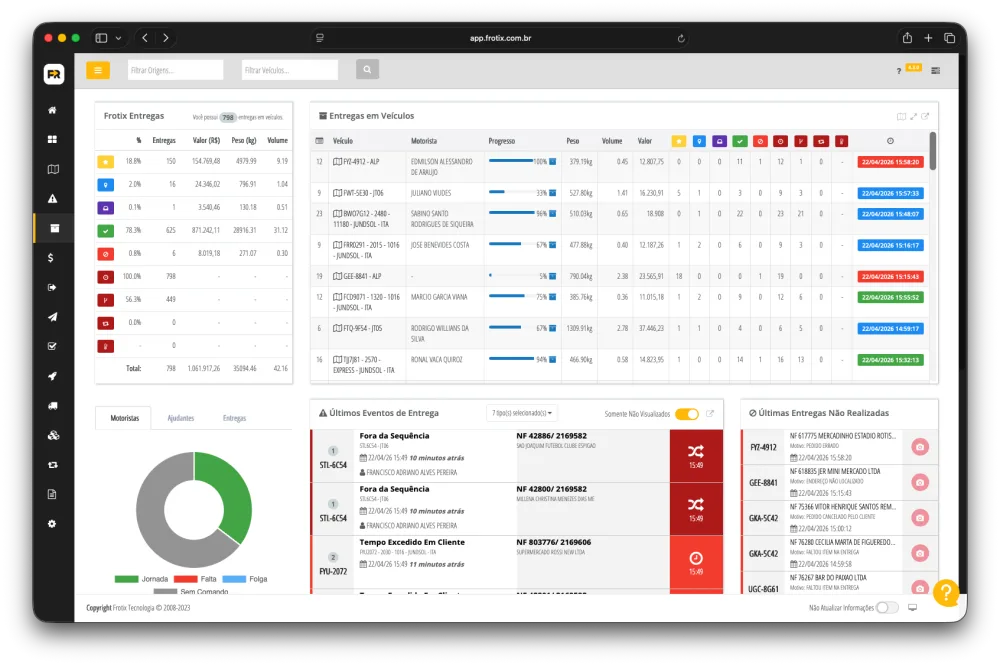
Task: Open the dollar sign finance section in the sidebar
Action: coord(51,258)
